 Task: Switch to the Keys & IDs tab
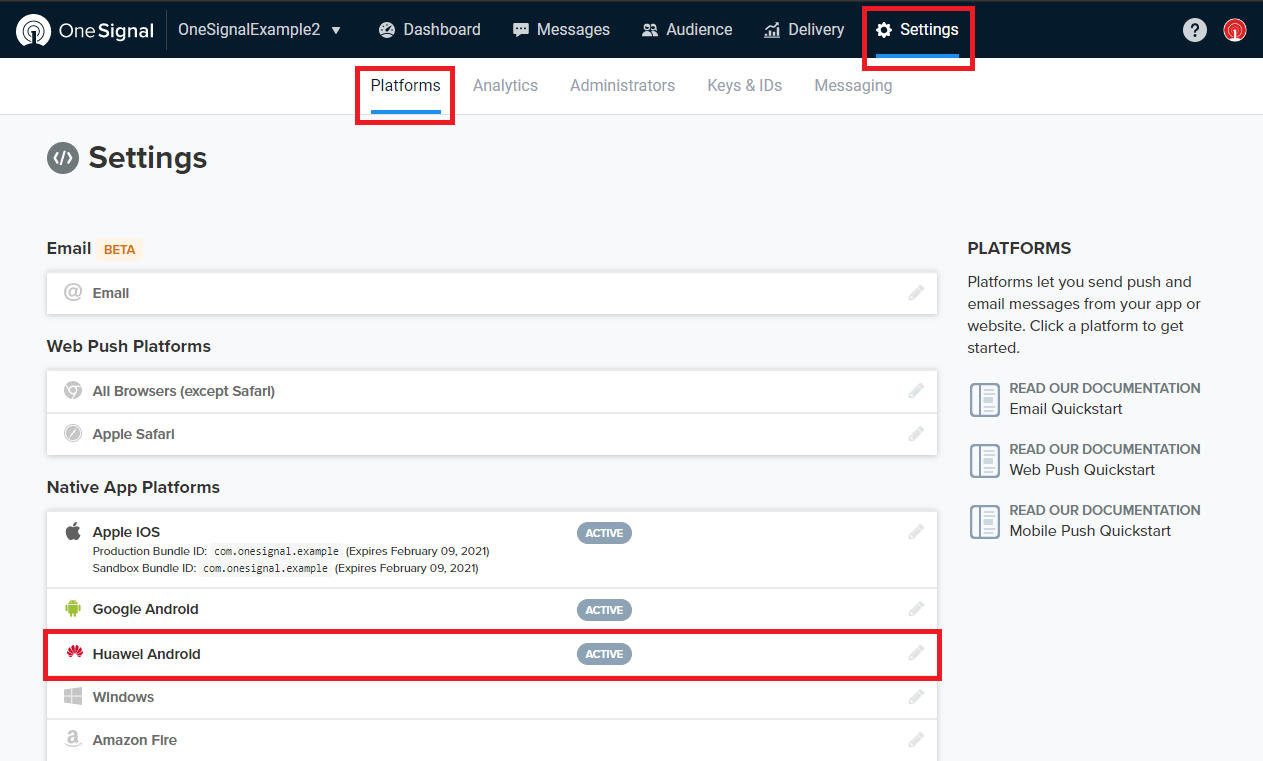[x=745, y=86]
